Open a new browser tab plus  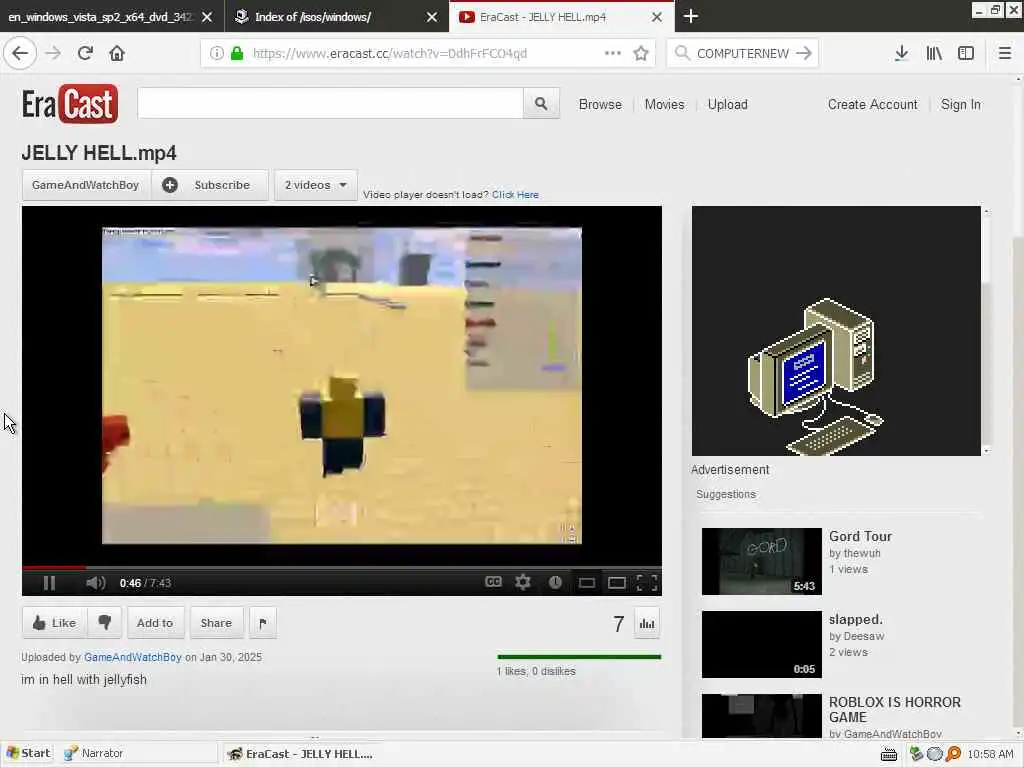pyautogui.click(x=691, y=16)
